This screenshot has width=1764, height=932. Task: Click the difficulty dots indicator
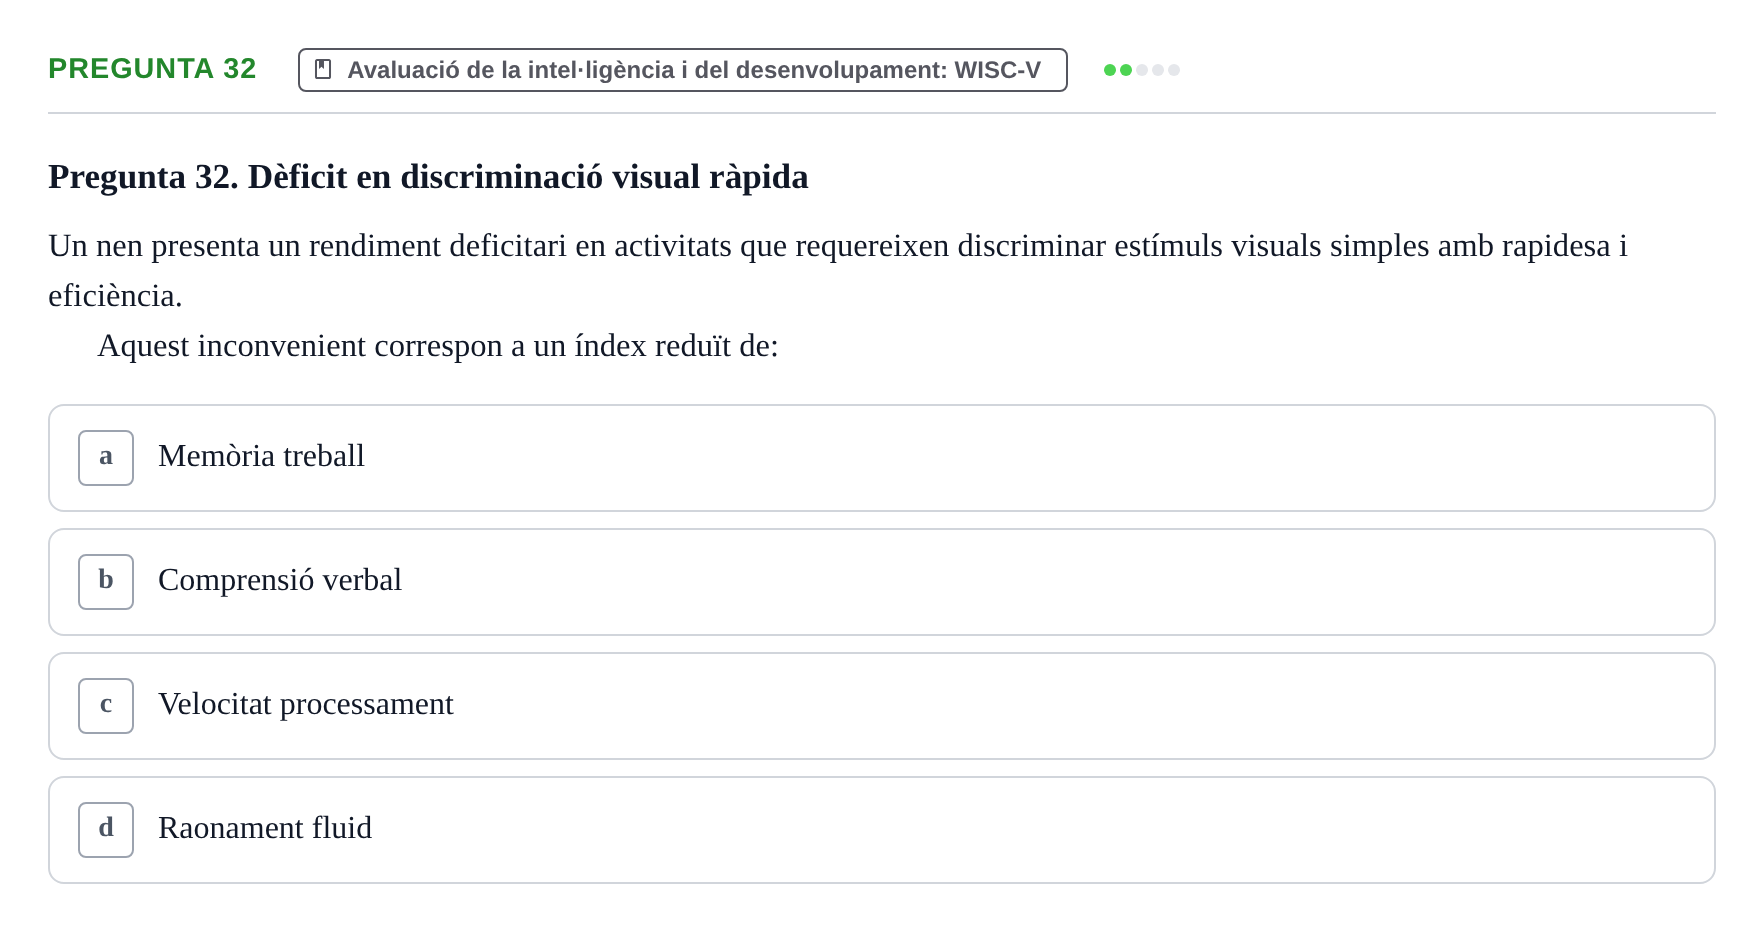coord(1142,70)
